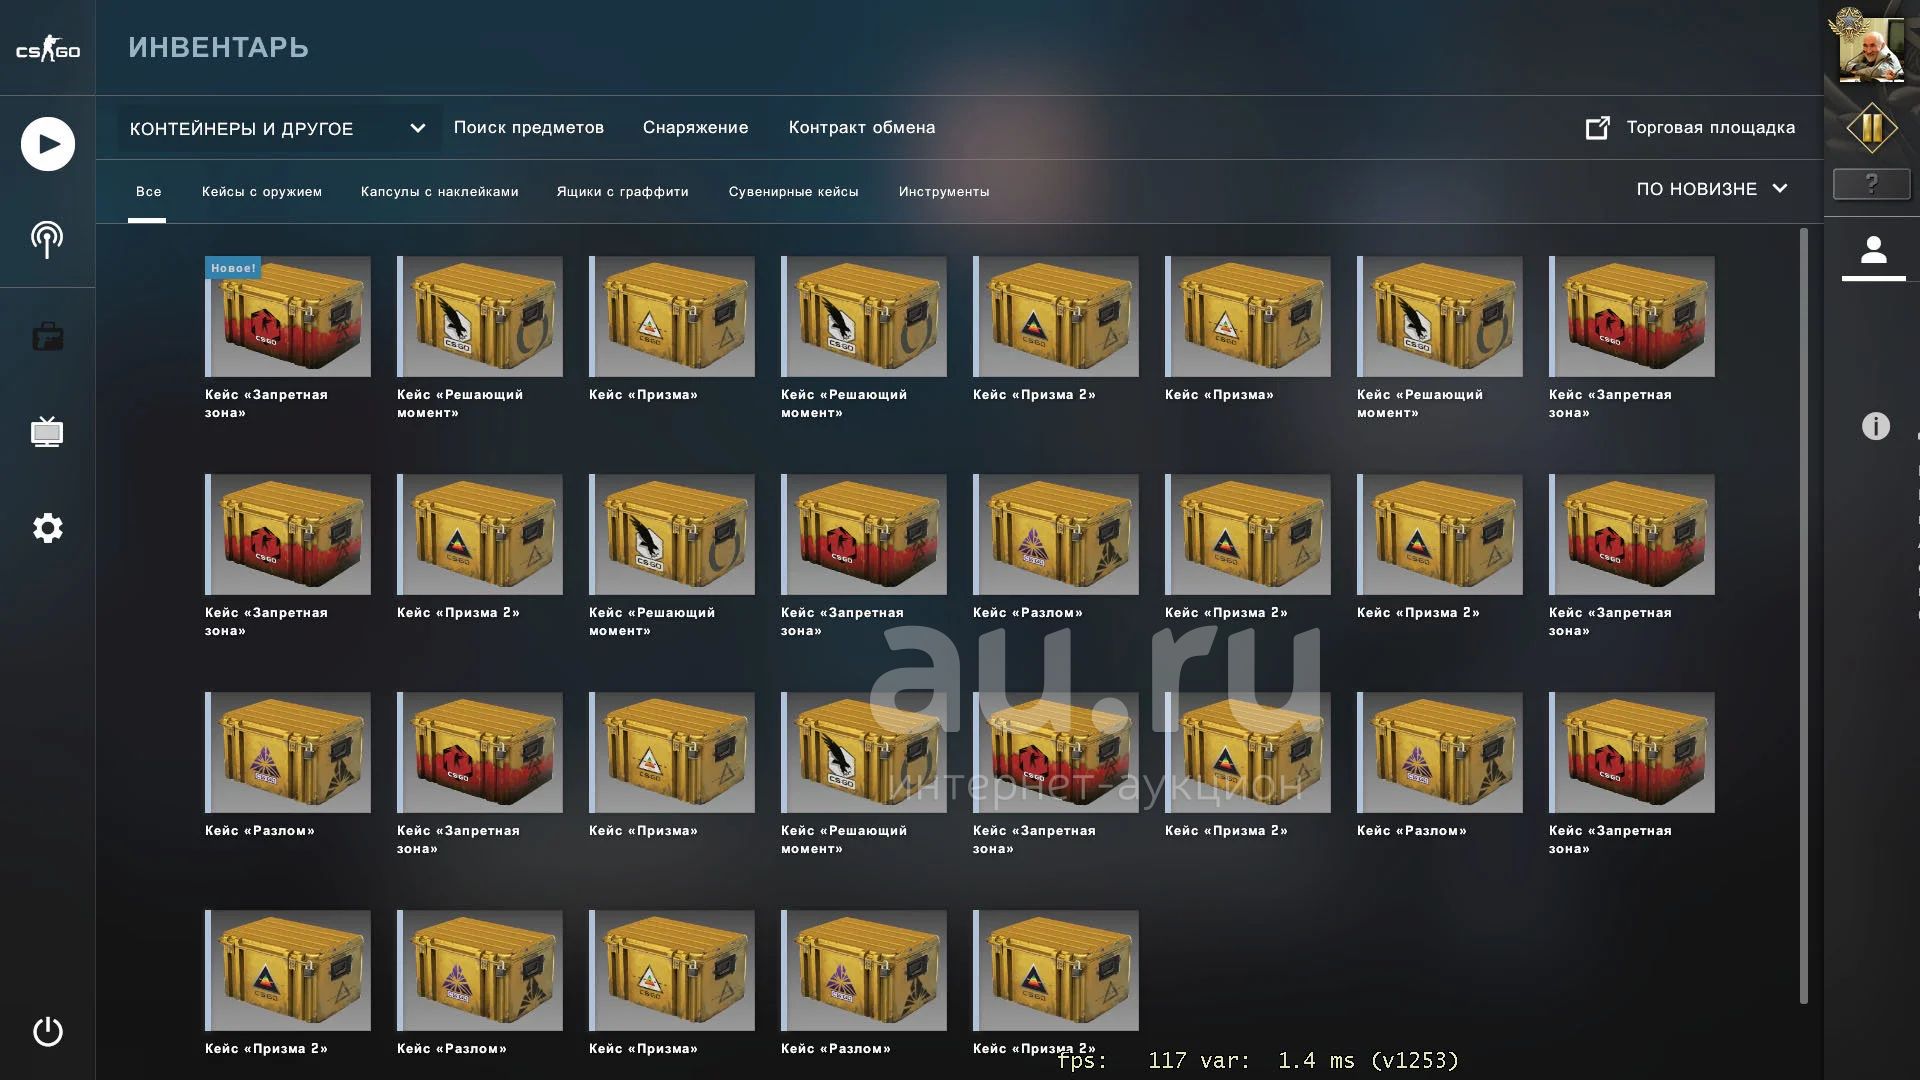This screenshot has height=1080, width=1920.
Task: Expand the Контейнеры и другое dropdown
Action: pyautogui.click(x=279, y=128)
